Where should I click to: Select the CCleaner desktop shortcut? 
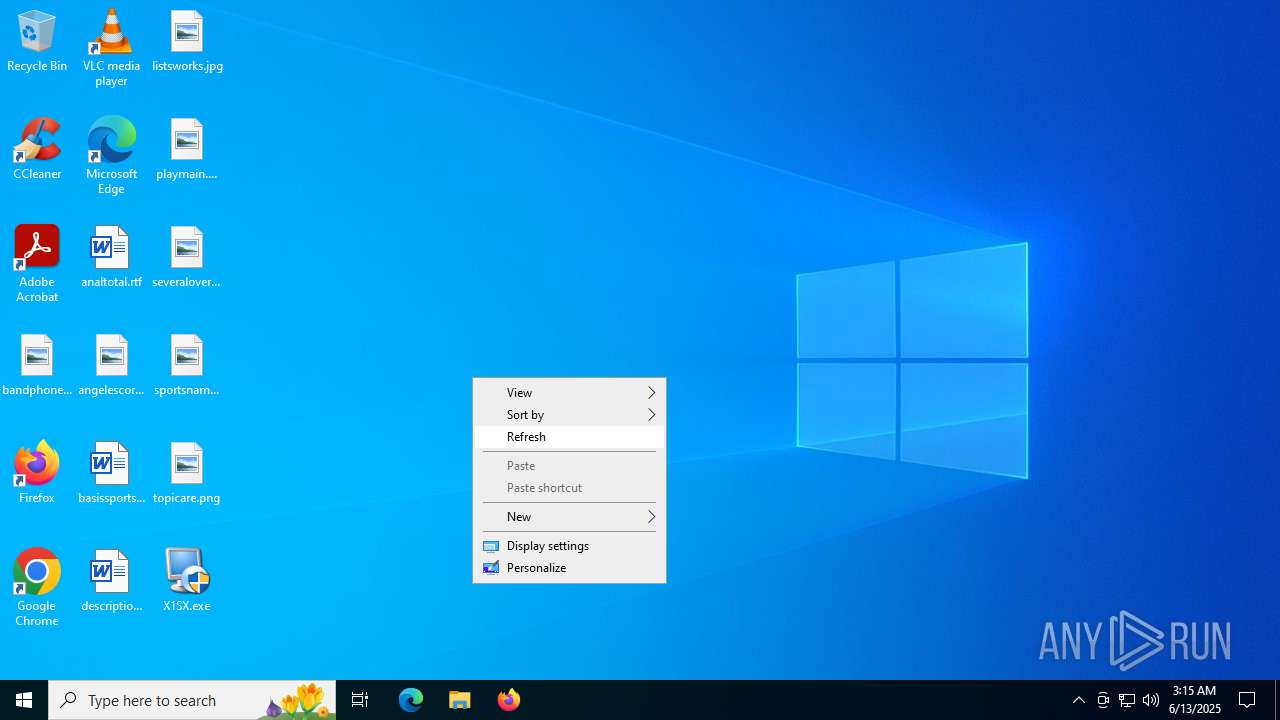37,148
